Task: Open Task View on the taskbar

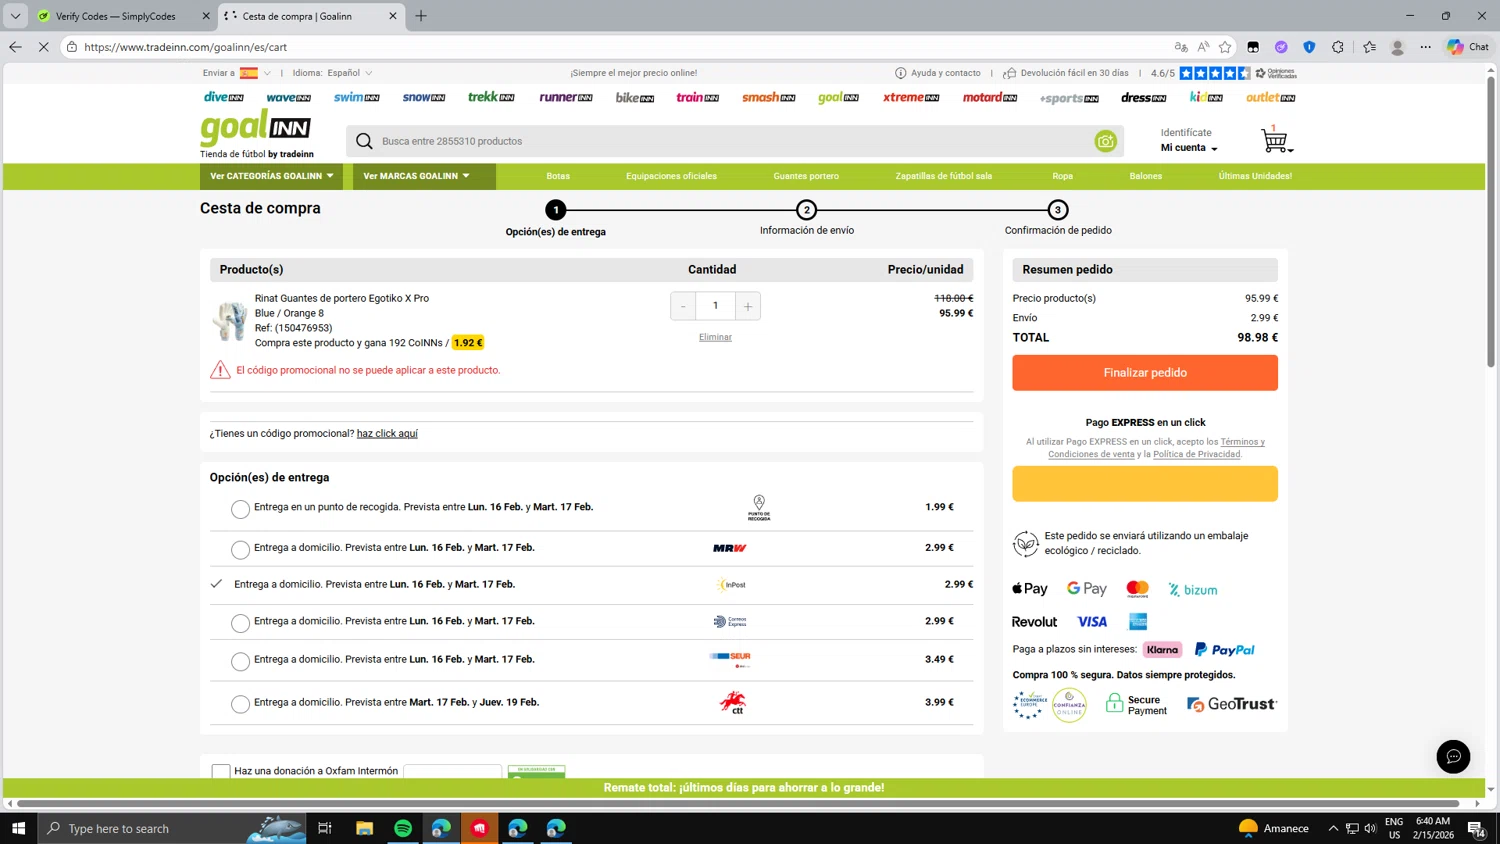Action: 325,828
